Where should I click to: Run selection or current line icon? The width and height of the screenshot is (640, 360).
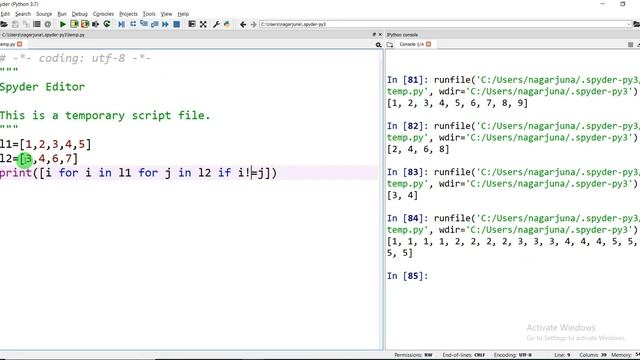point(96,24)
